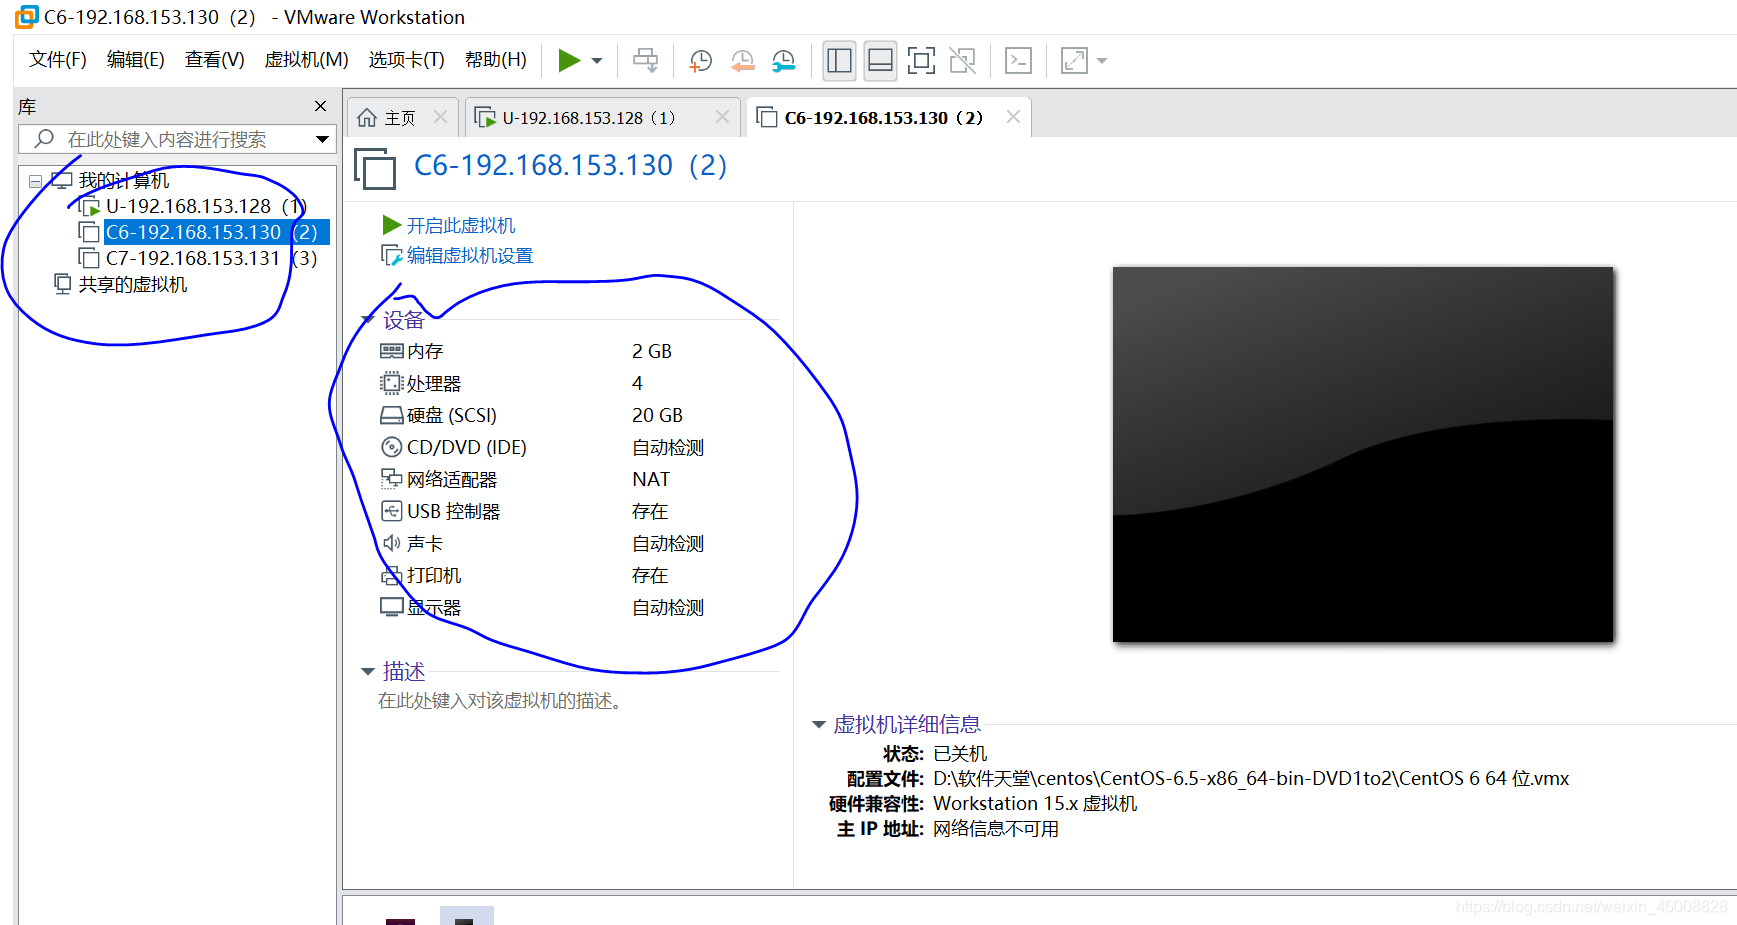Screen dimensions: 1737x925
Task: Click the 配置文件 vmx path text
Action: pyautogui.click(x=1251, y=778)
